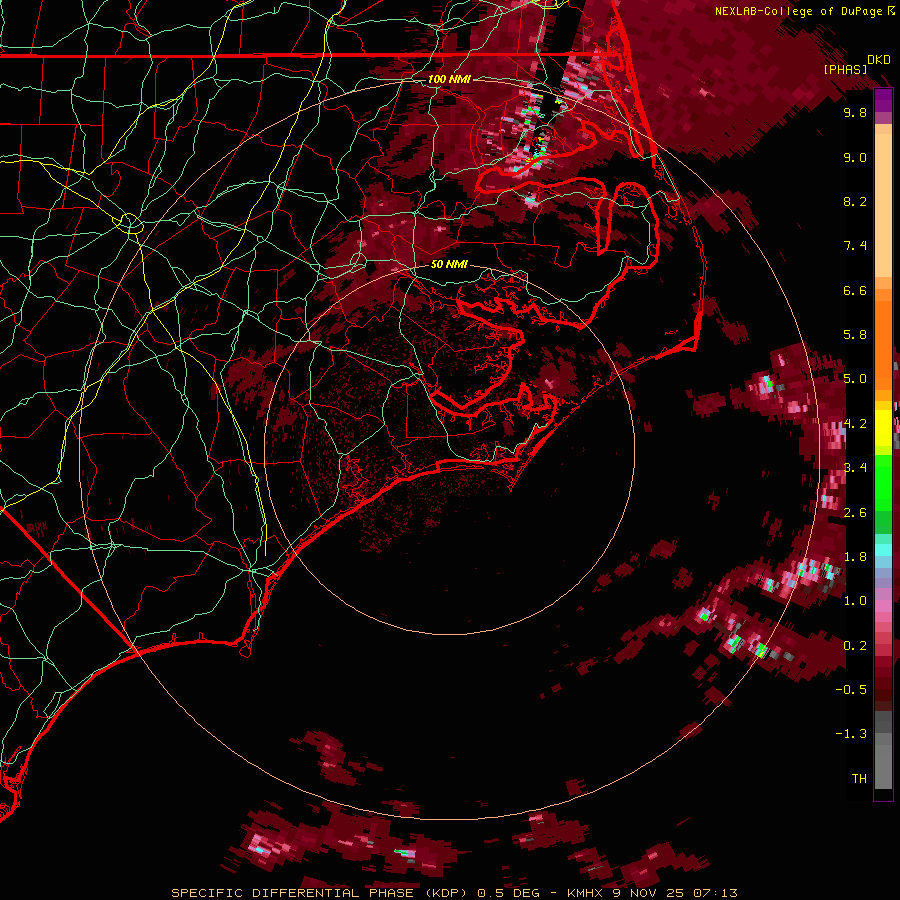Click the [PHAS] legend unit label

tap(845, 70)
